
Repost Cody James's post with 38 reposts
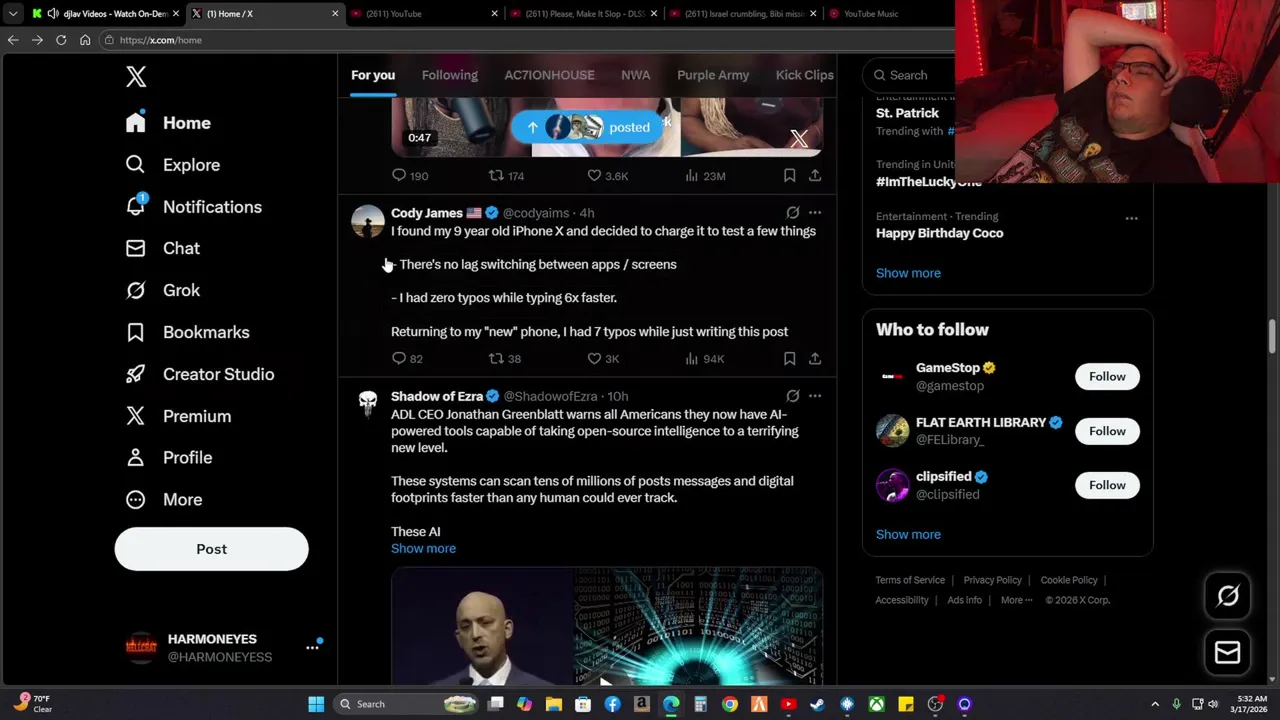pyautogui.click(x=504, y=359)
